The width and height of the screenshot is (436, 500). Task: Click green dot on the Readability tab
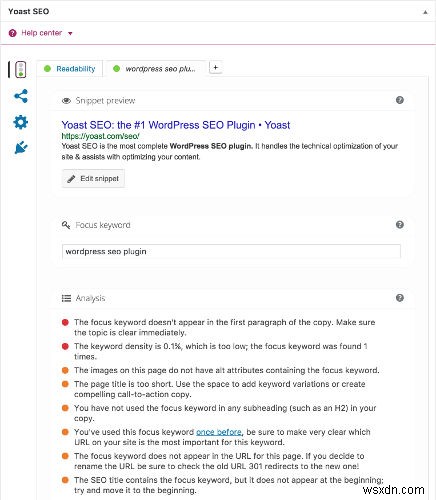click(x=47, y=69)
